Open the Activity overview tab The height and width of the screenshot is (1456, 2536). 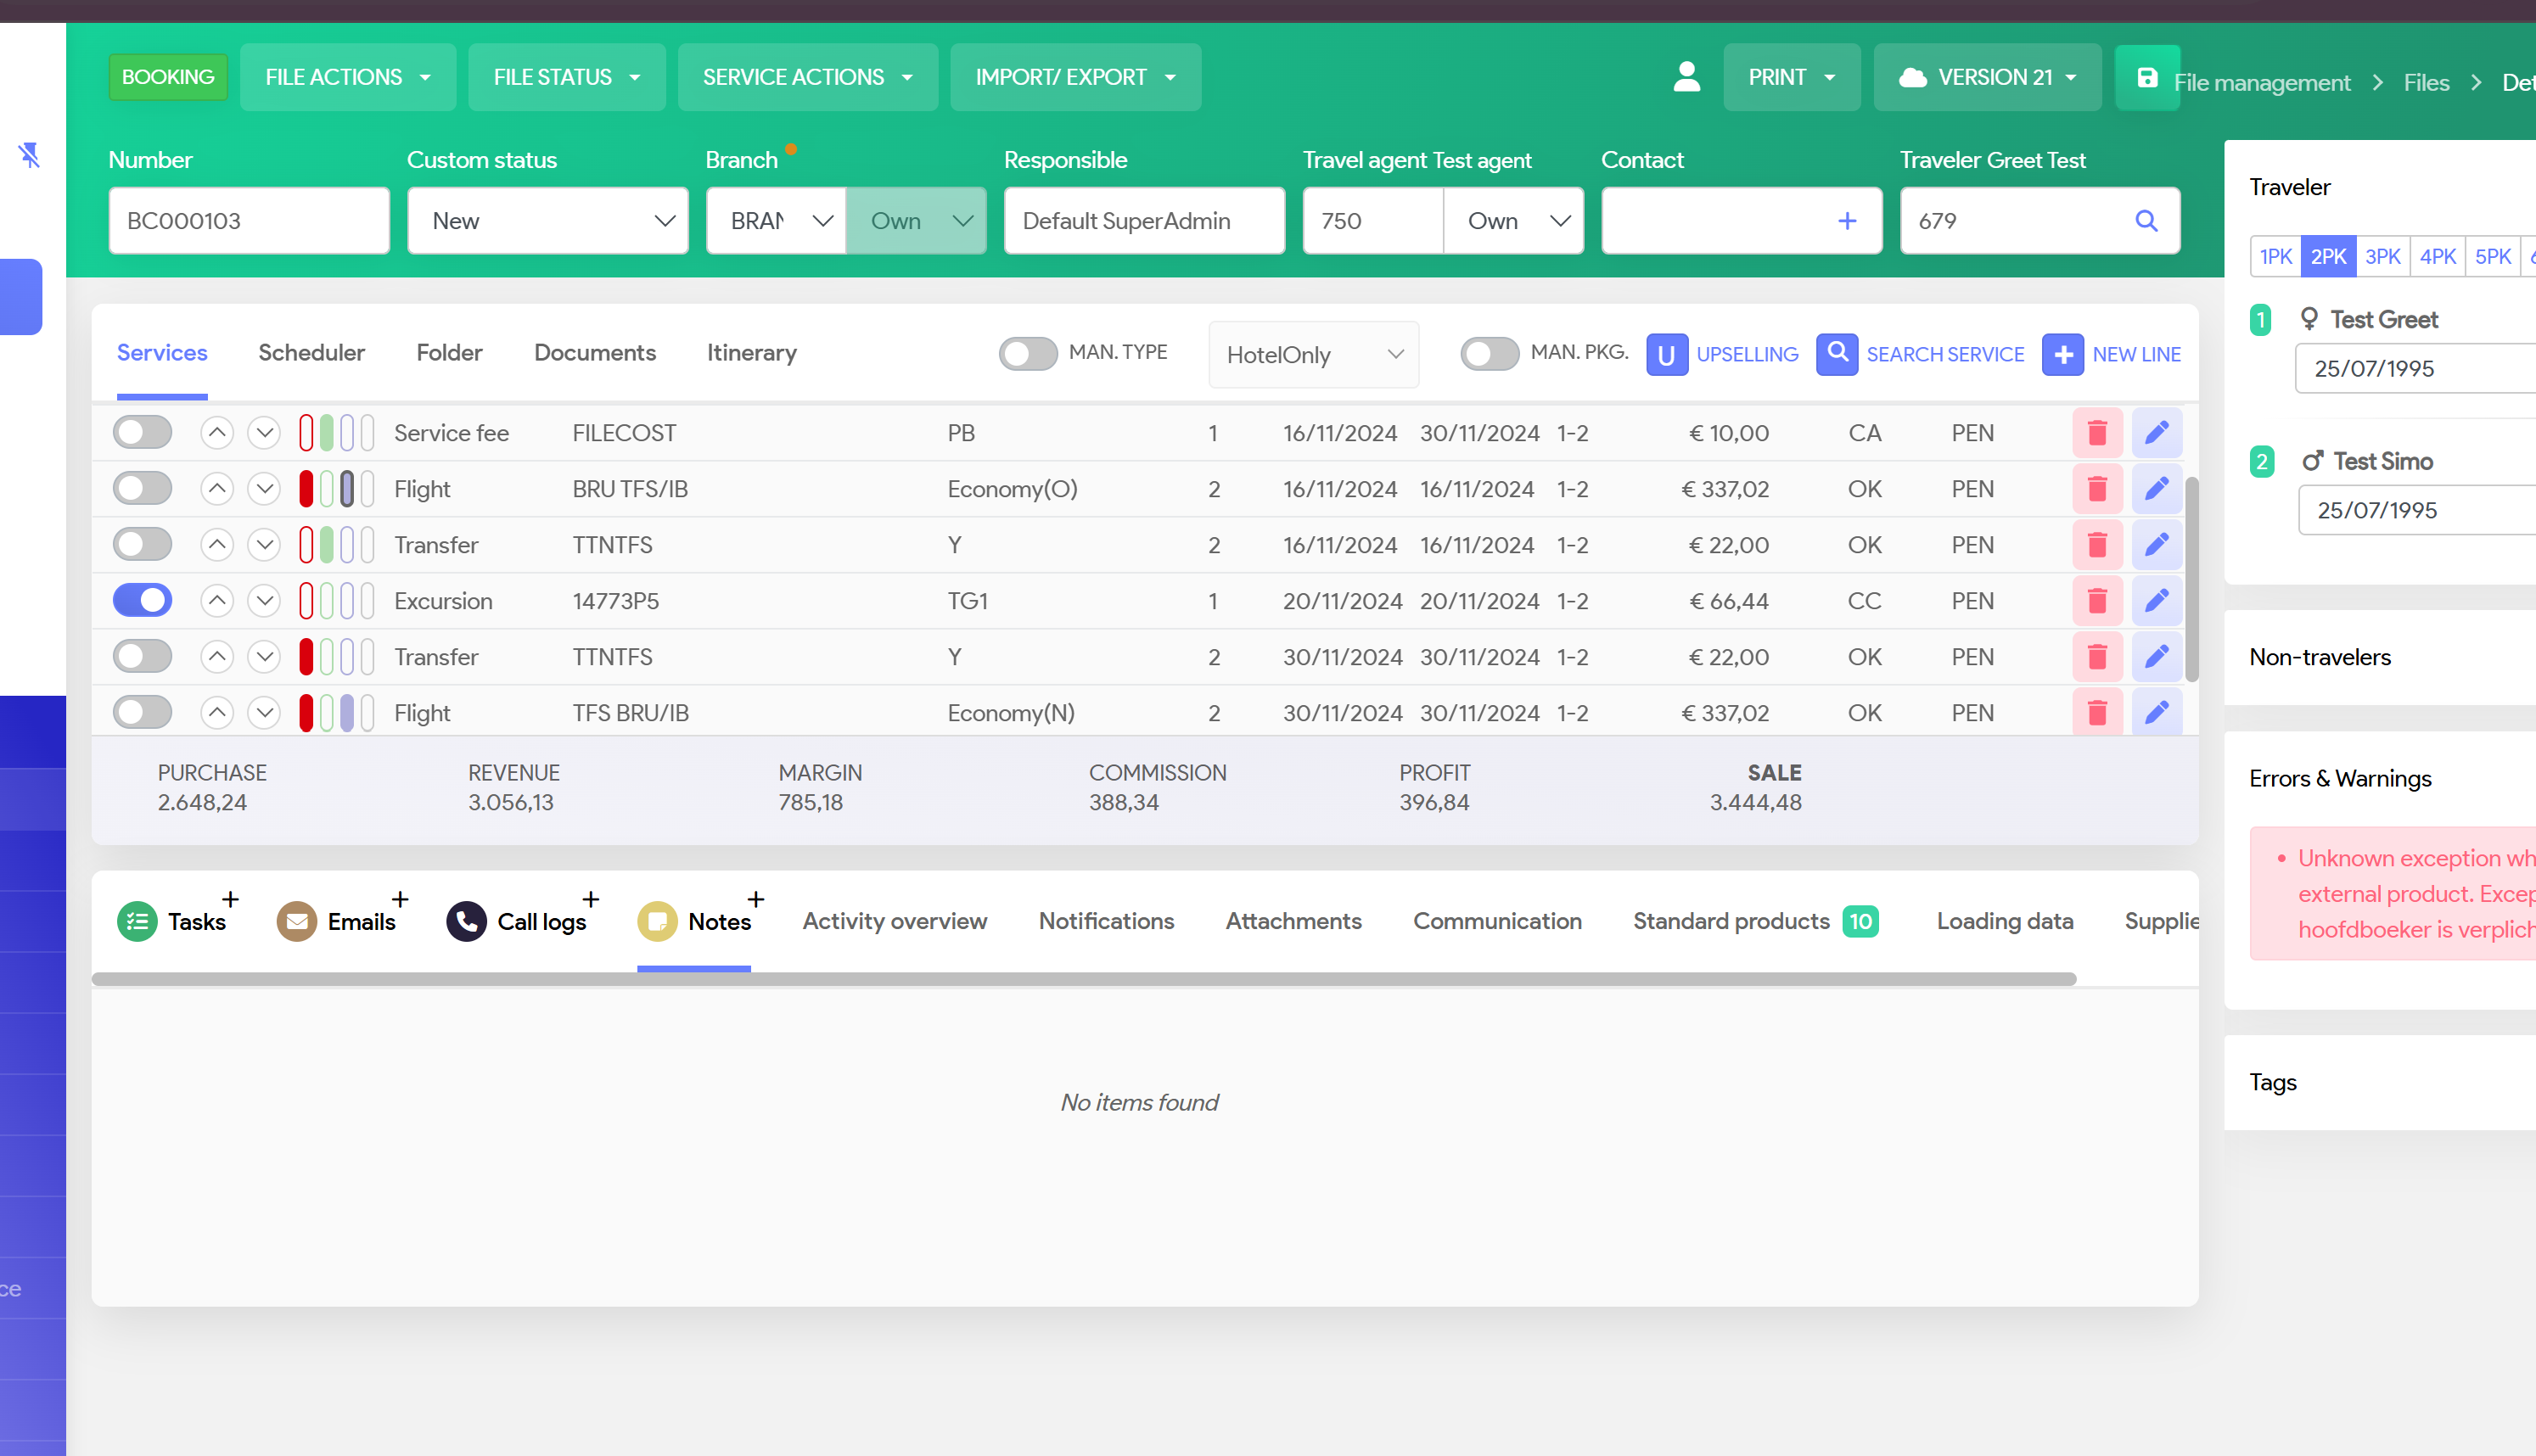click(x=894, y=921)
